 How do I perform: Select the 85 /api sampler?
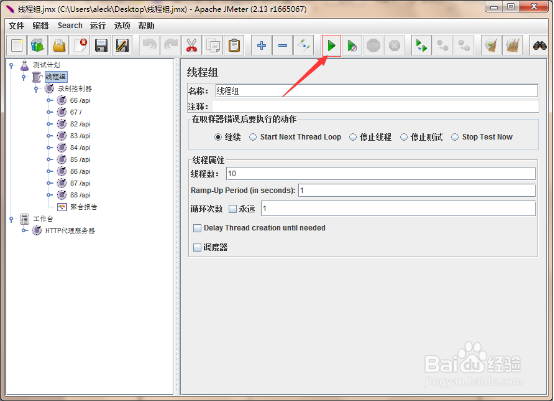coord(80,160)
